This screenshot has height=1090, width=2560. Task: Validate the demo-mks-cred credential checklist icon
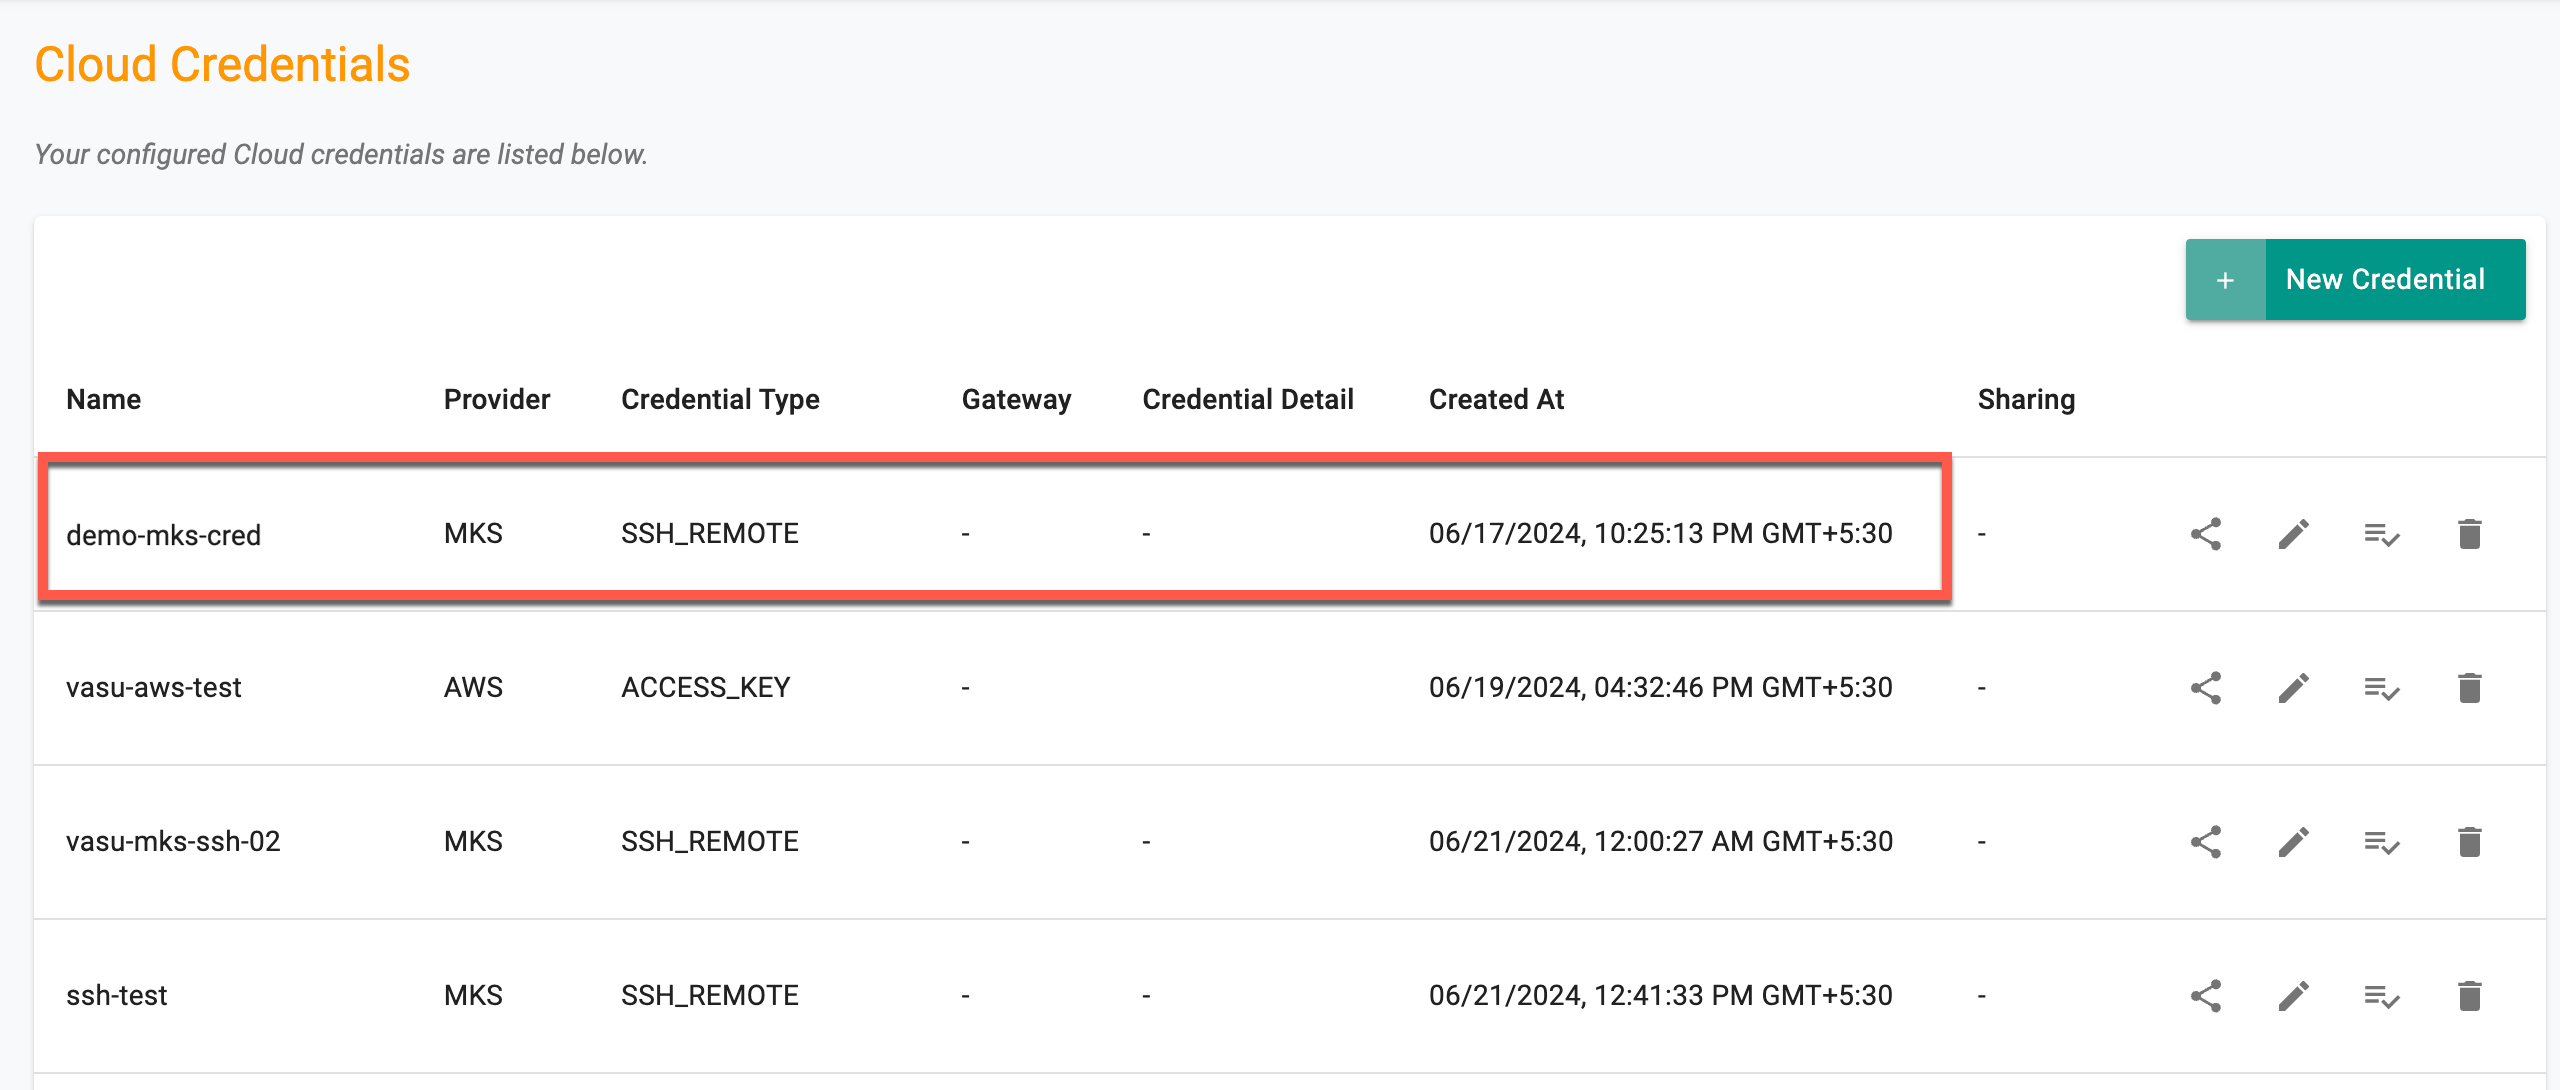pos(2382,534)
